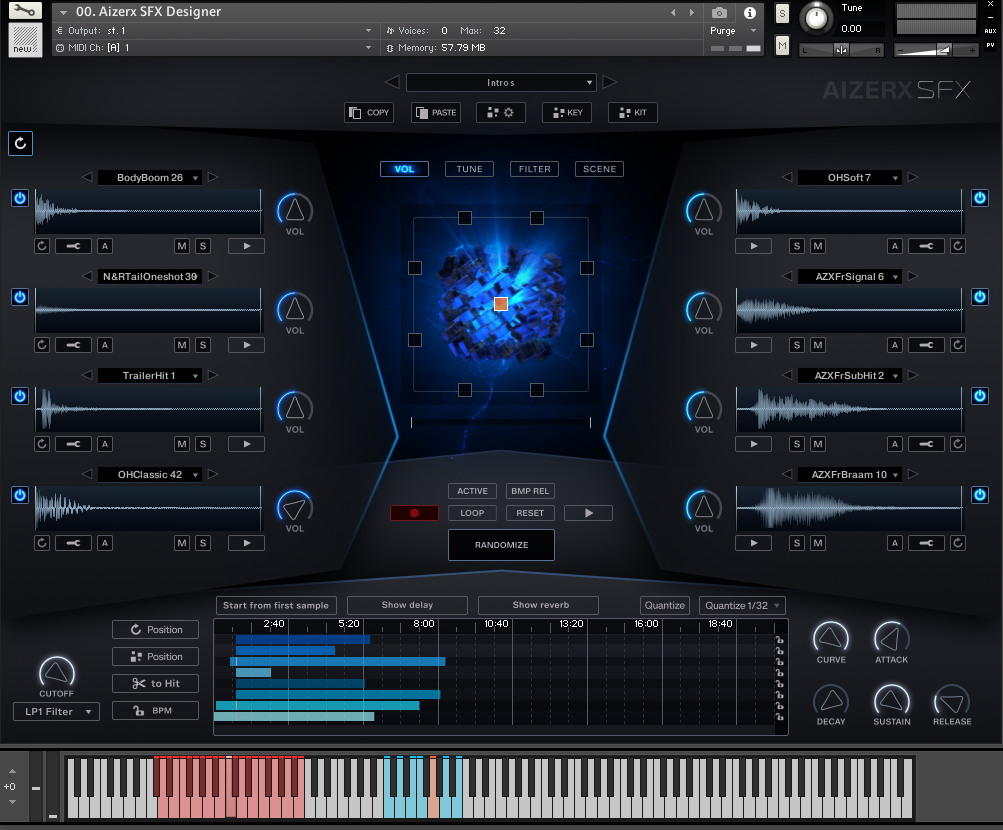
Task: Click the red record button
Action: point(414,513)
